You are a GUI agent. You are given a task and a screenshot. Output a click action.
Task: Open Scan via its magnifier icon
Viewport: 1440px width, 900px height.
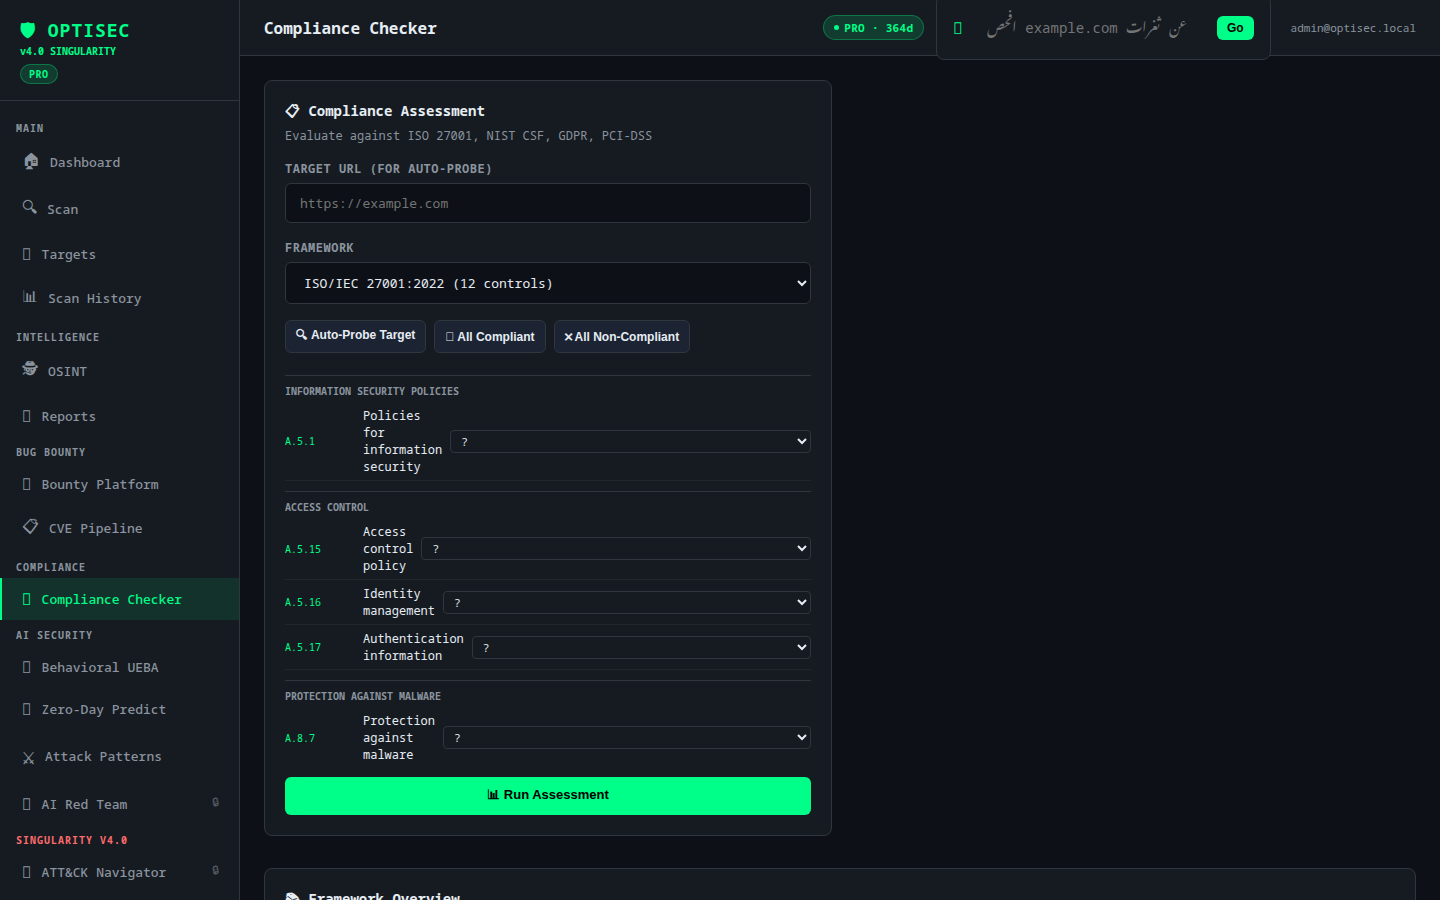[x=30, y=207]
